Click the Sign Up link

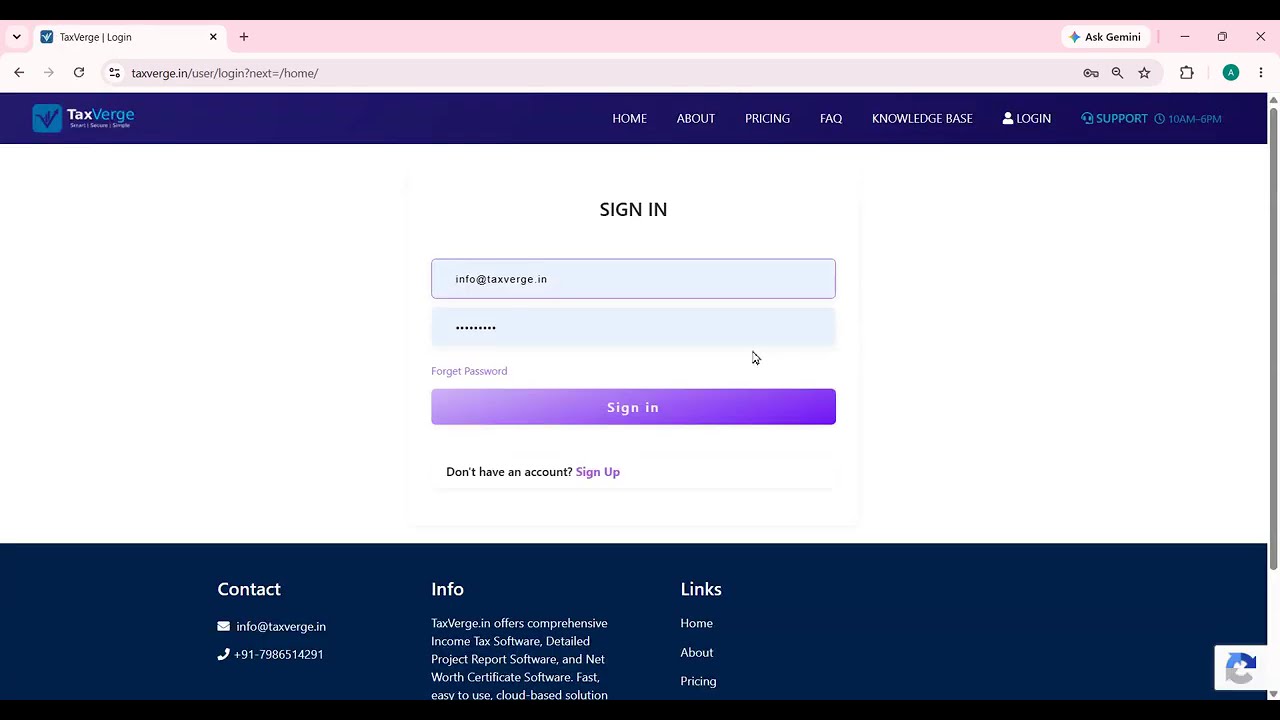coord(597,472)
